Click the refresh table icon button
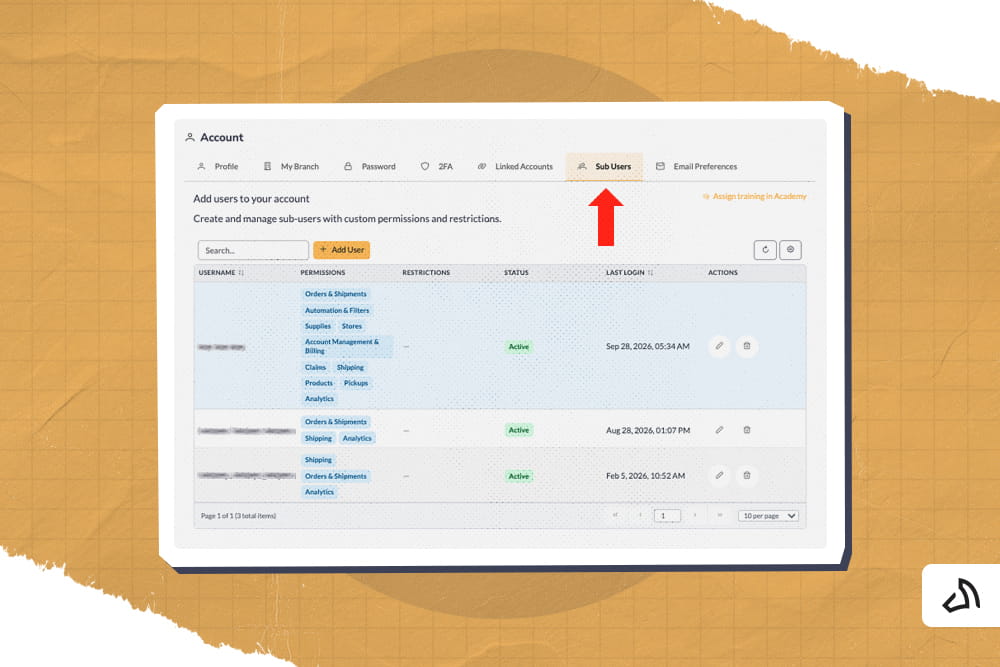The image size is (1000, 667). tap(765, 250)
